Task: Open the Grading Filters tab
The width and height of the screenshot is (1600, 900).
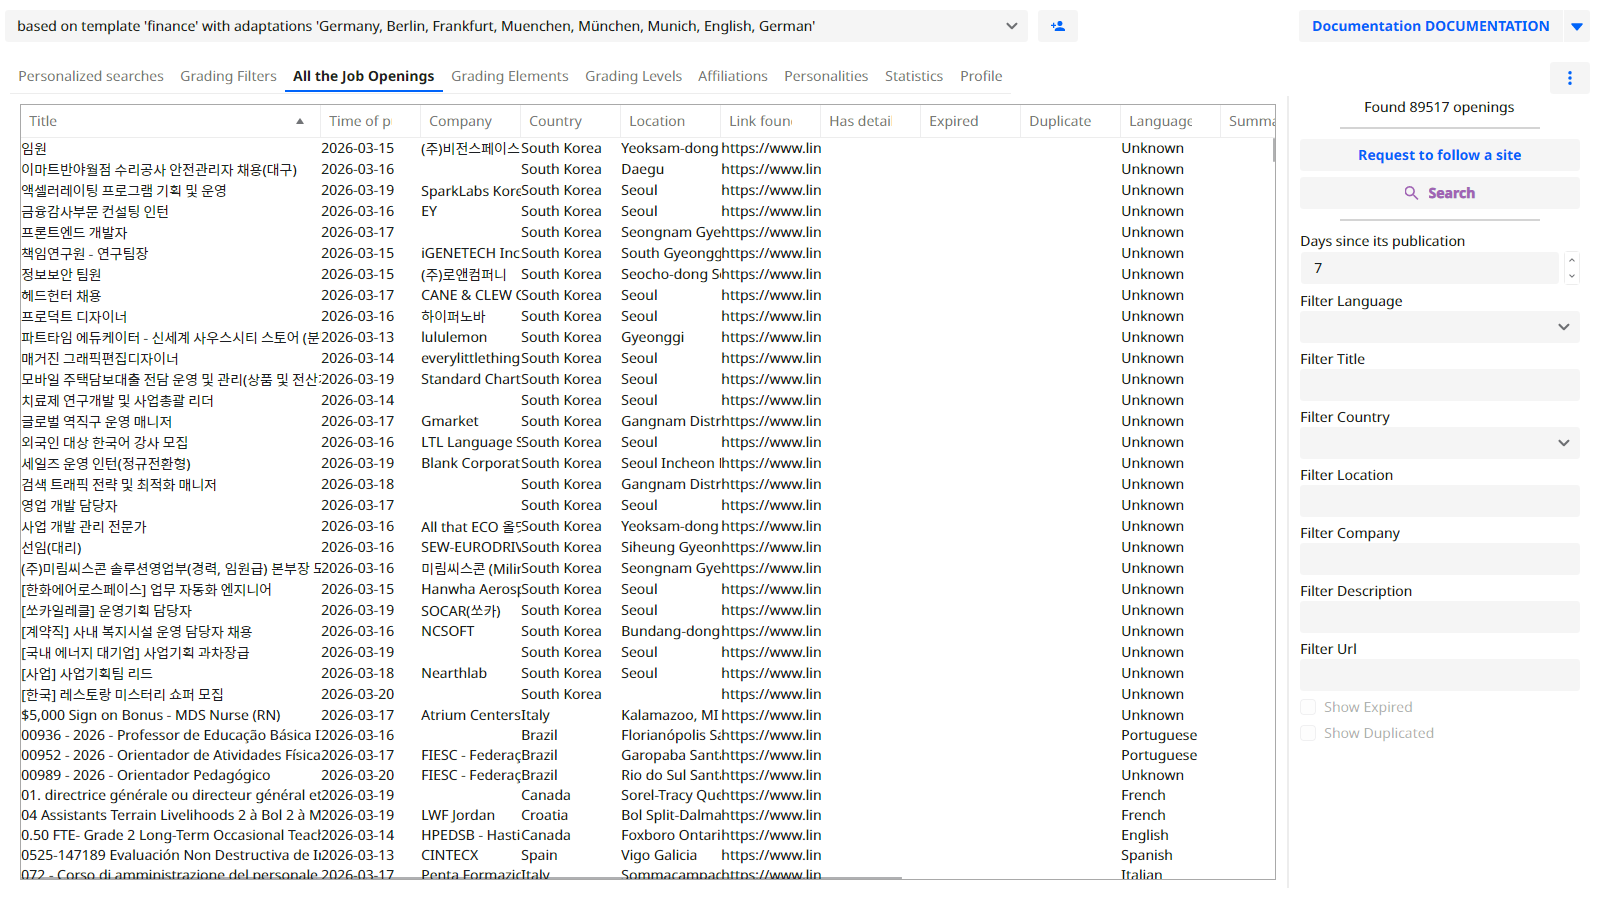Action: point(228,76)
